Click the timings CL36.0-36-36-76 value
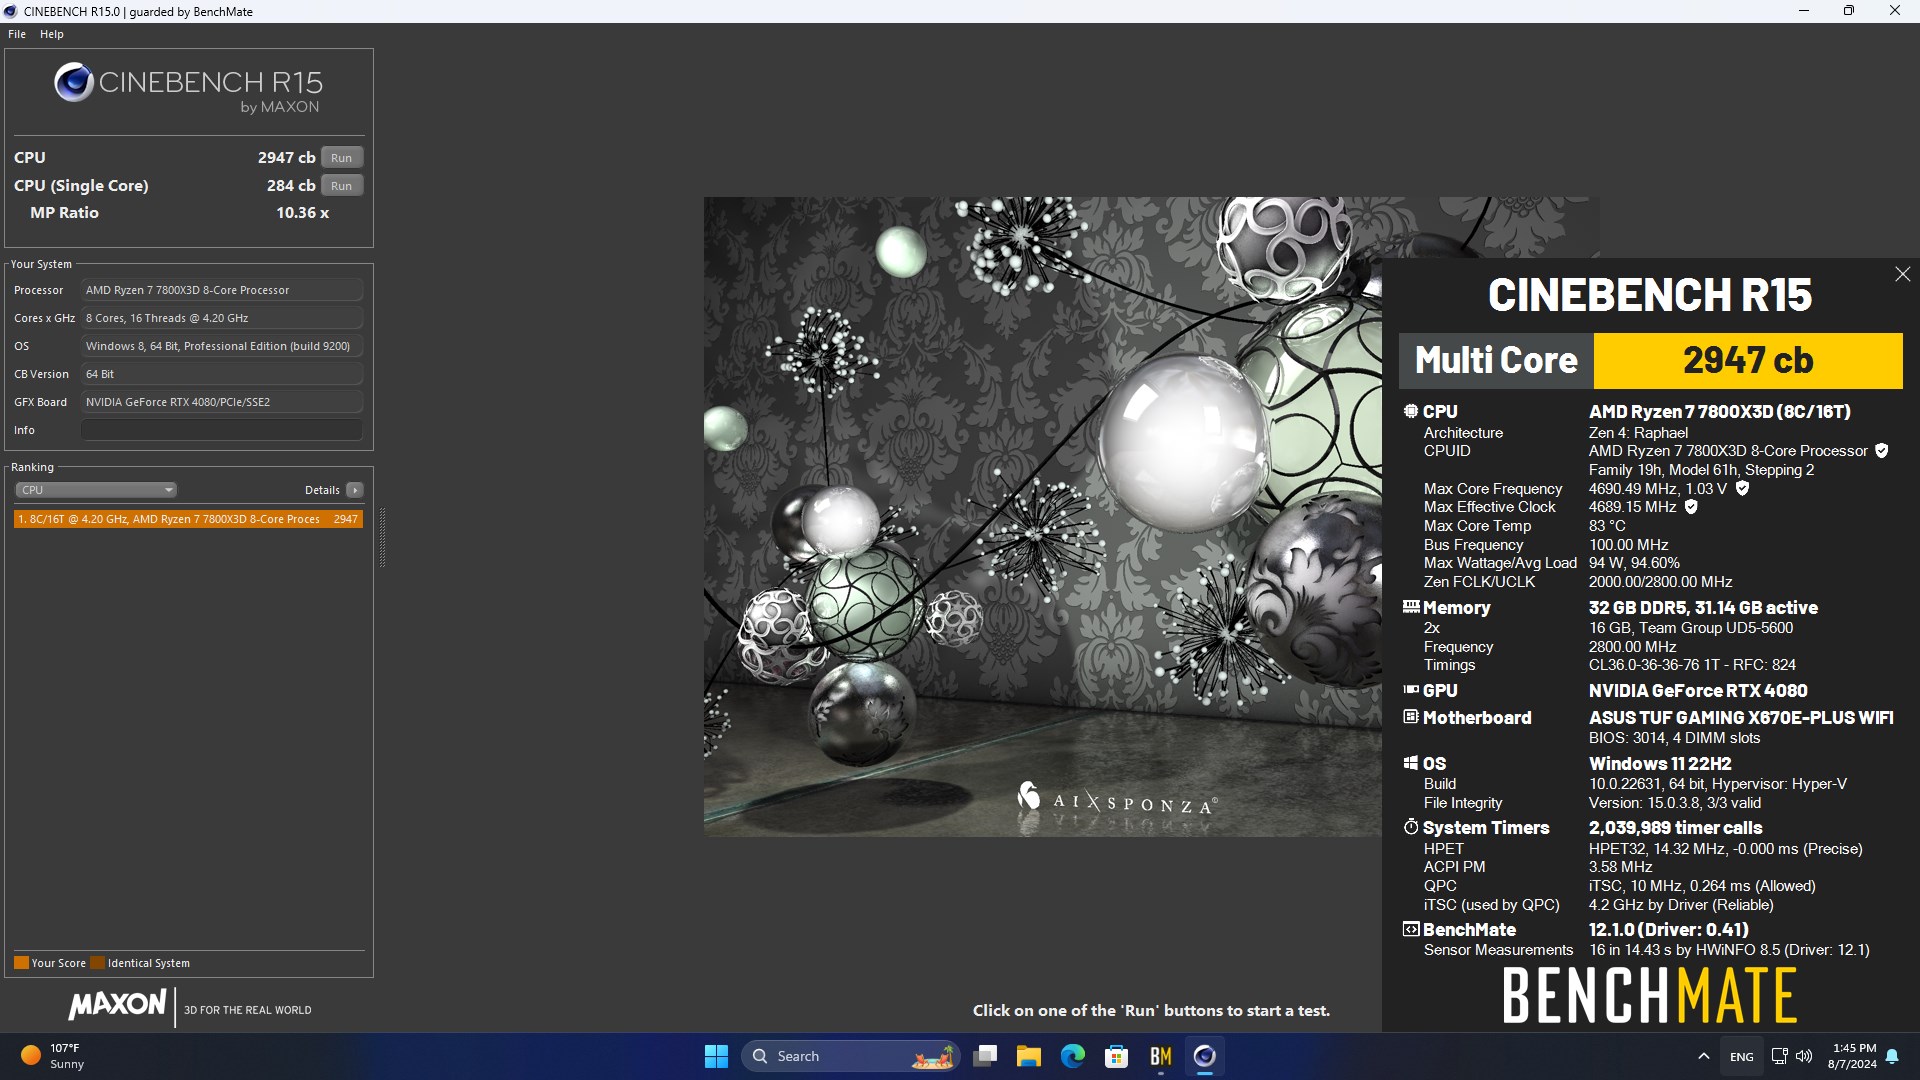This screenshot has width=1920, height=1080. tap(1692, 665)
